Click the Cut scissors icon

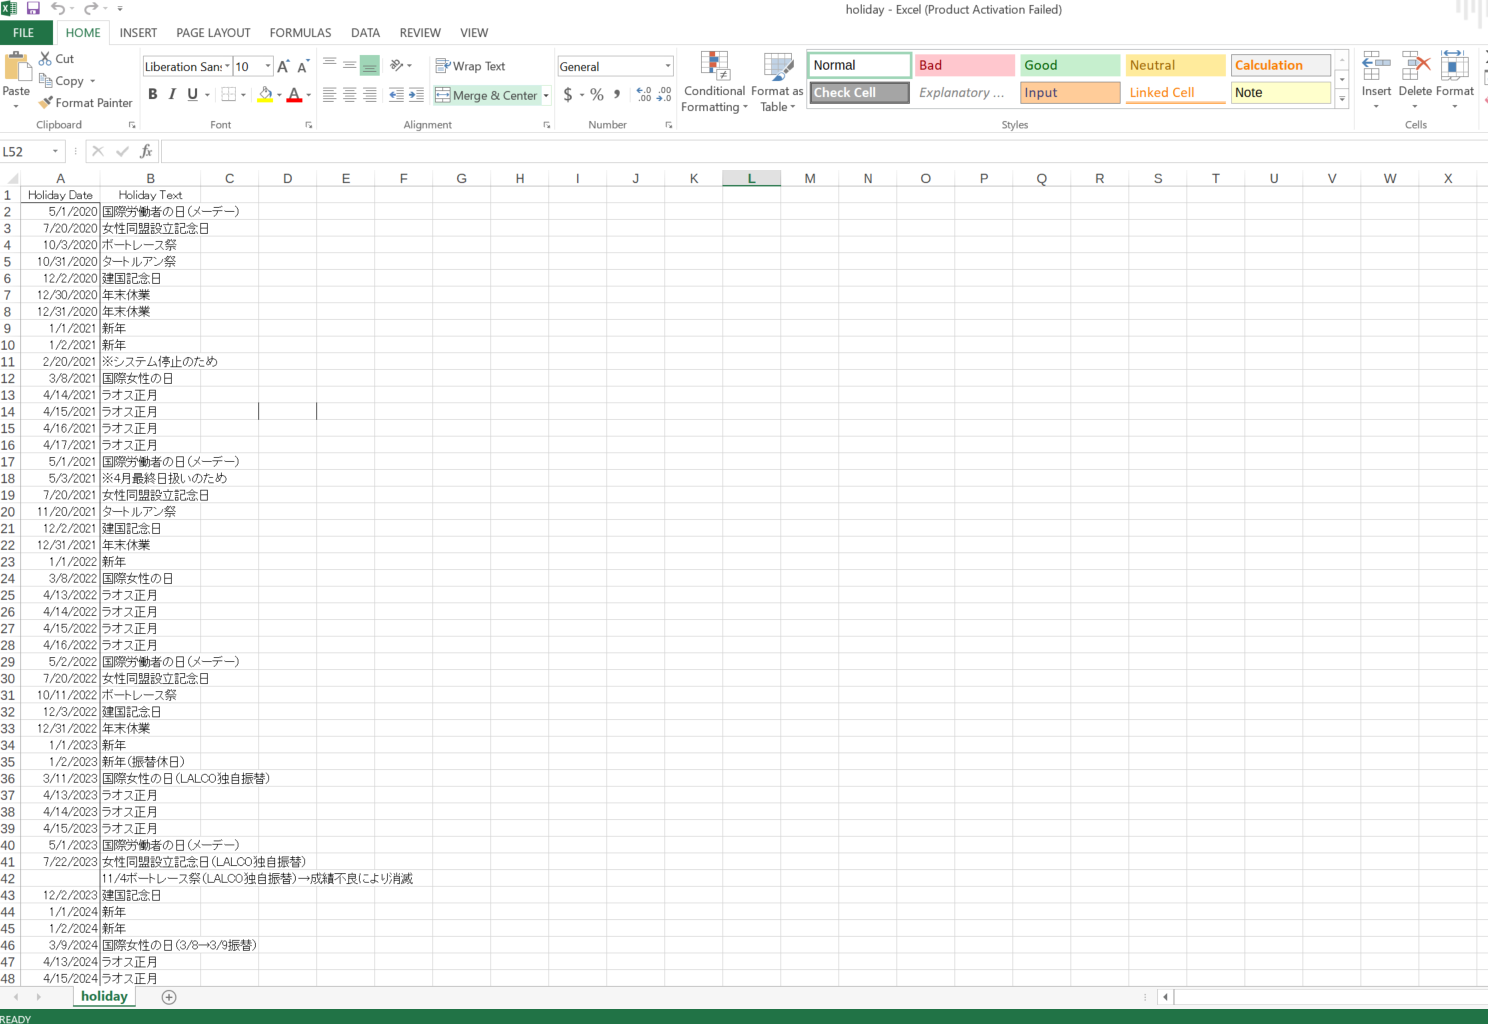[45, 59]
